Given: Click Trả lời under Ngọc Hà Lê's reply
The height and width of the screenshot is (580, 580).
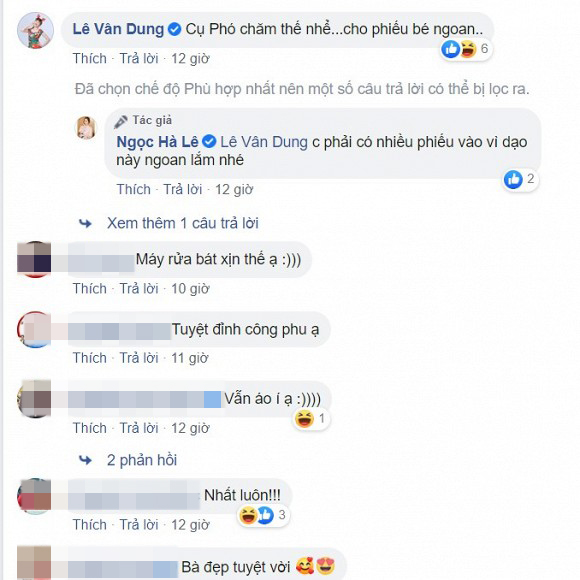Looking at the screenshot, I should 183,190.
